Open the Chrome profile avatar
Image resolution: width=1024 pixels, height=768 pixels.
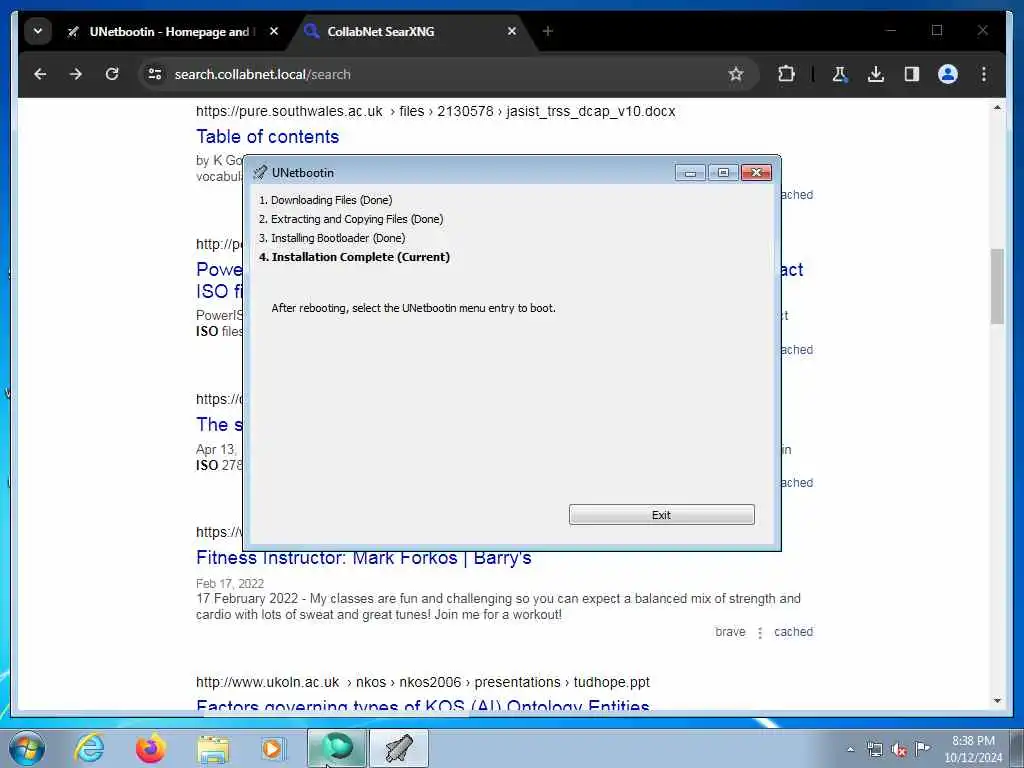click(948, 74)
